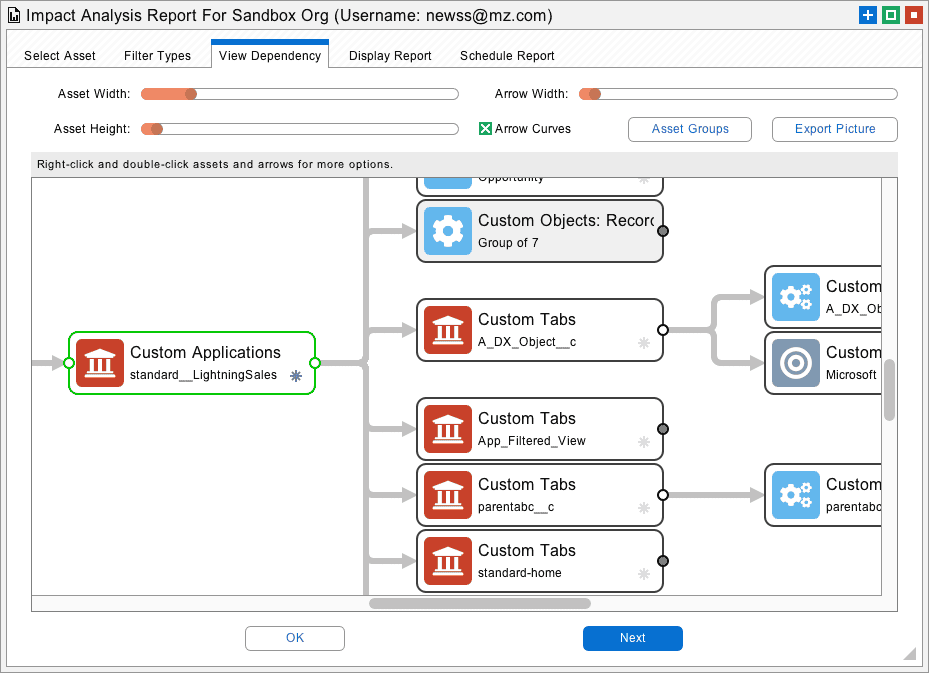Click the OK button
Viewport: 929px width, 673px height.
295,638
